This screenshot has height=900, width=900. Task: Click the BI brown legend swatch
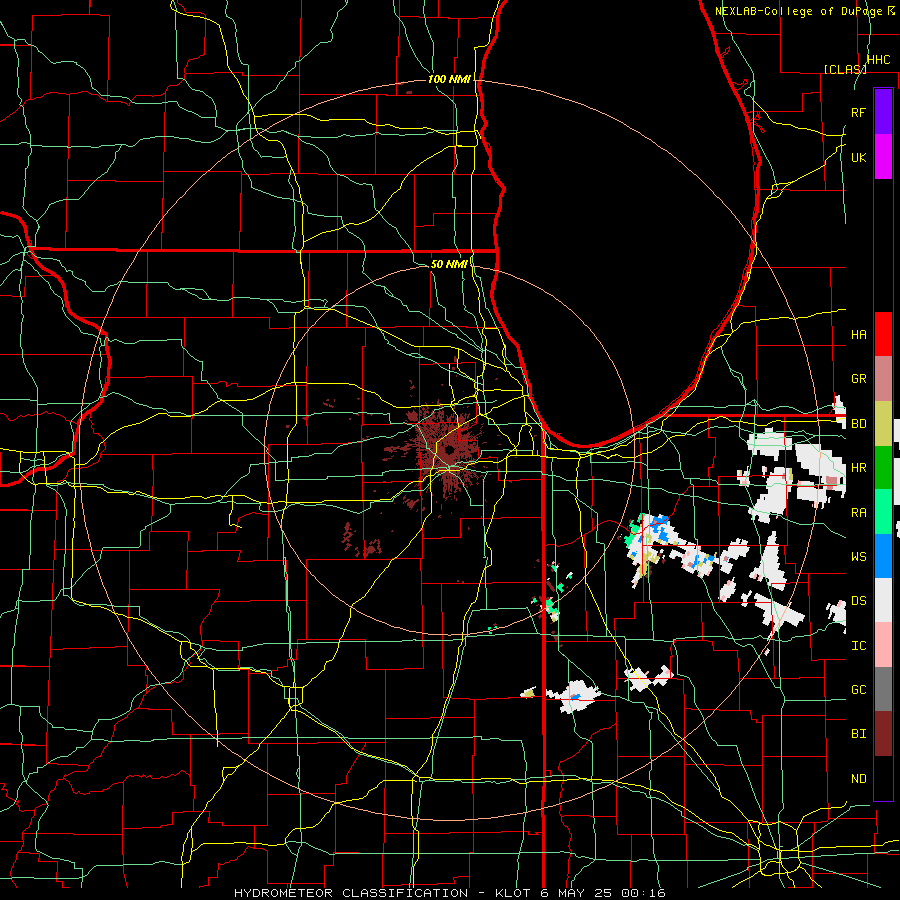coord(883,734)
